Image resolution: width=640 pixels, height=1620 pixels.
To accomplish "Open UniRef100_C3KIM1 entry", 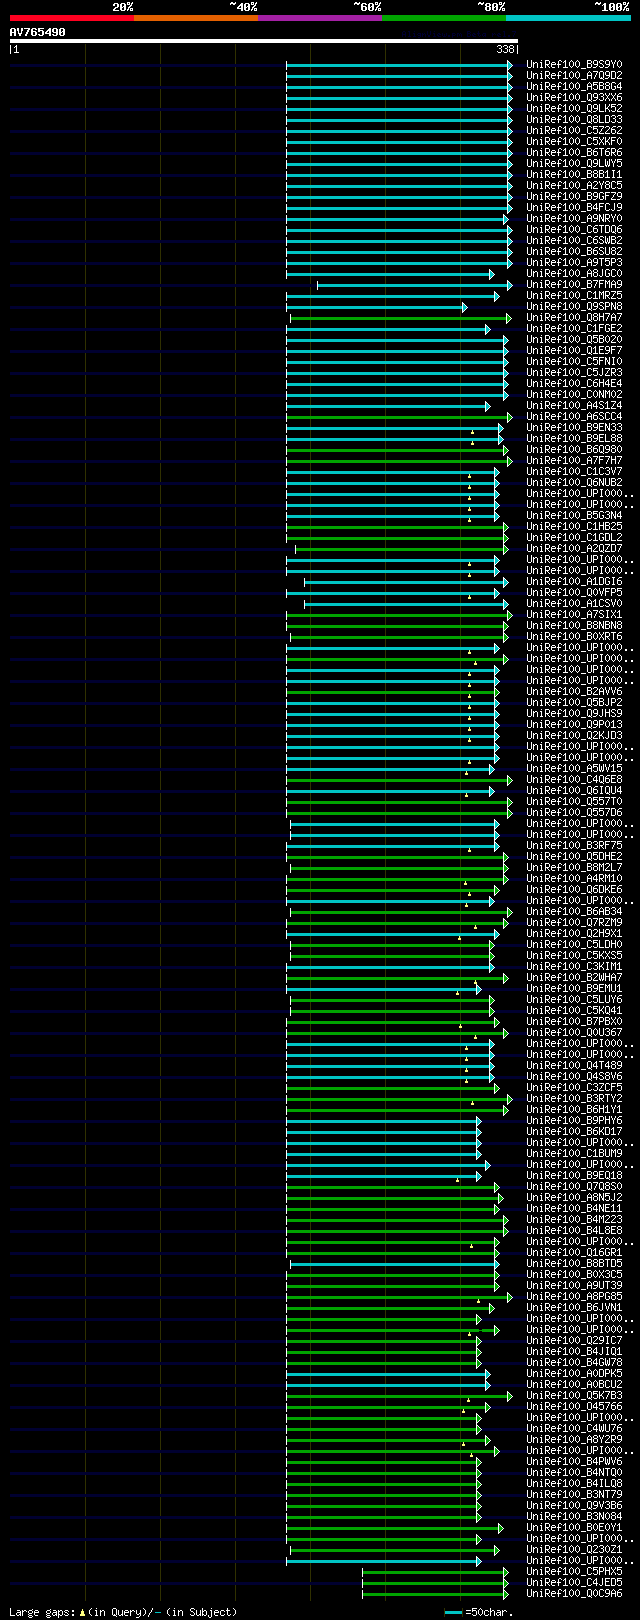I will point(574,967).
